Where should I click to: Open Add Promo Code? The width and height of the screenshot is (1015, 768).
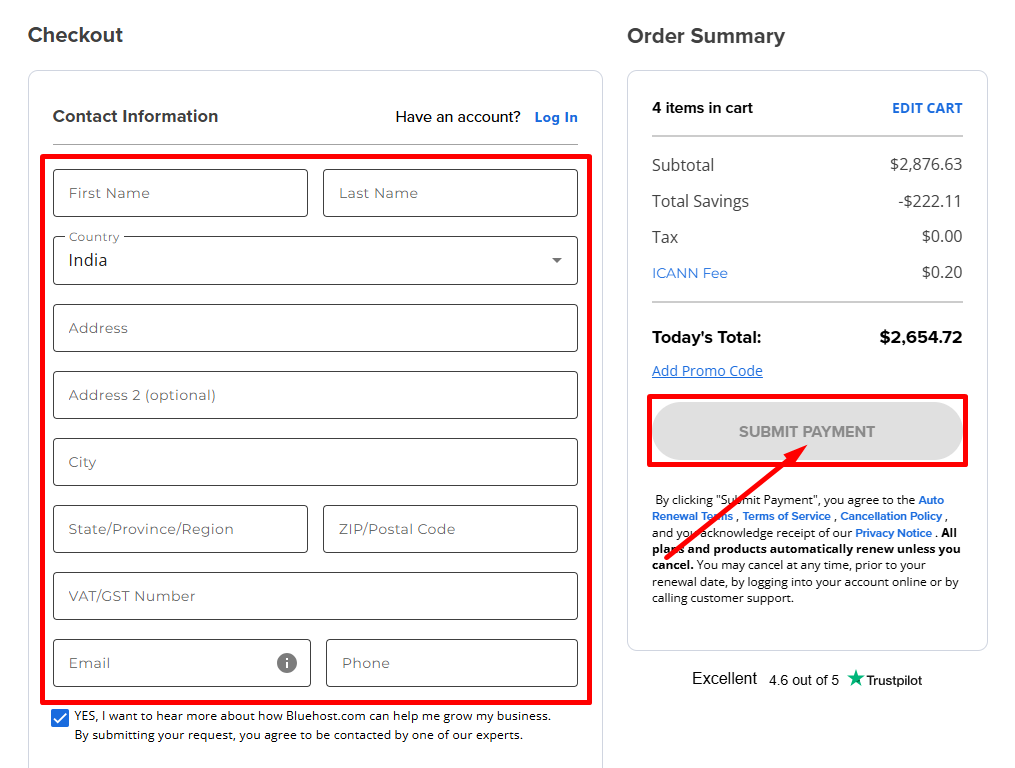707,370
